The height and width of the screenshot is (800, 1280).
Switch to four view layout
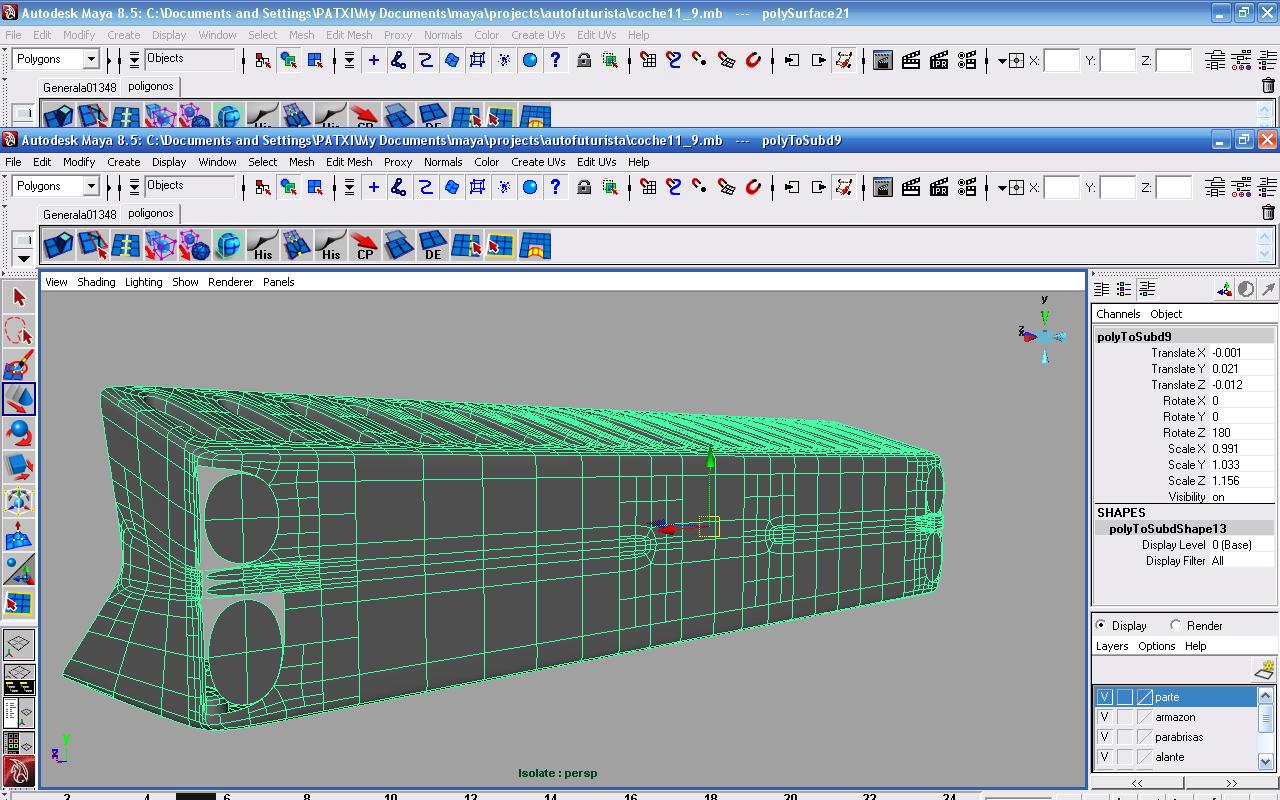19,678
